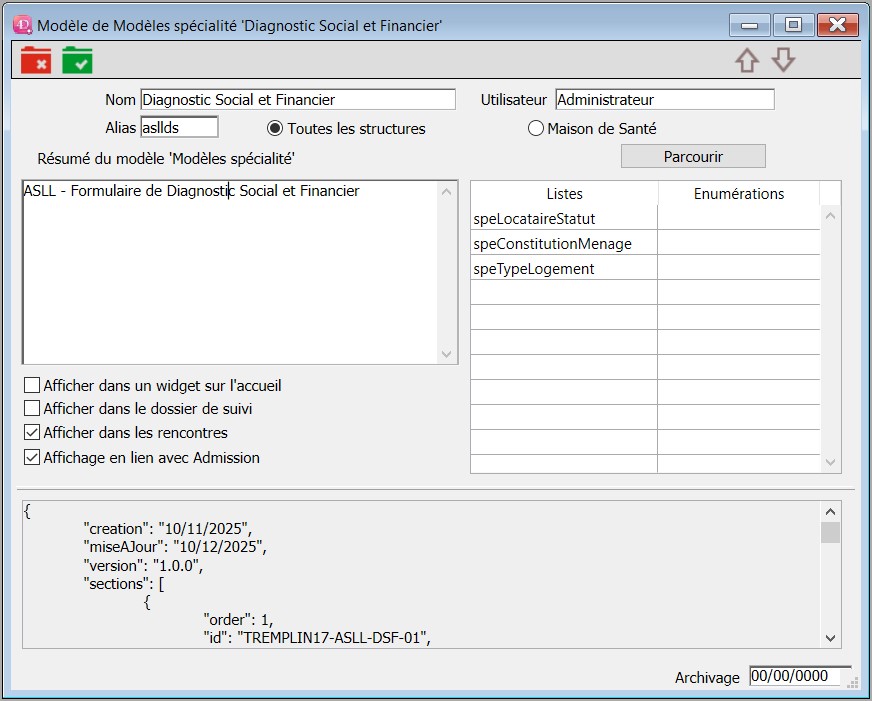Uncheck 'Afficher dans les rencontres'
The image size is (872, 701).
coord(32,433)
